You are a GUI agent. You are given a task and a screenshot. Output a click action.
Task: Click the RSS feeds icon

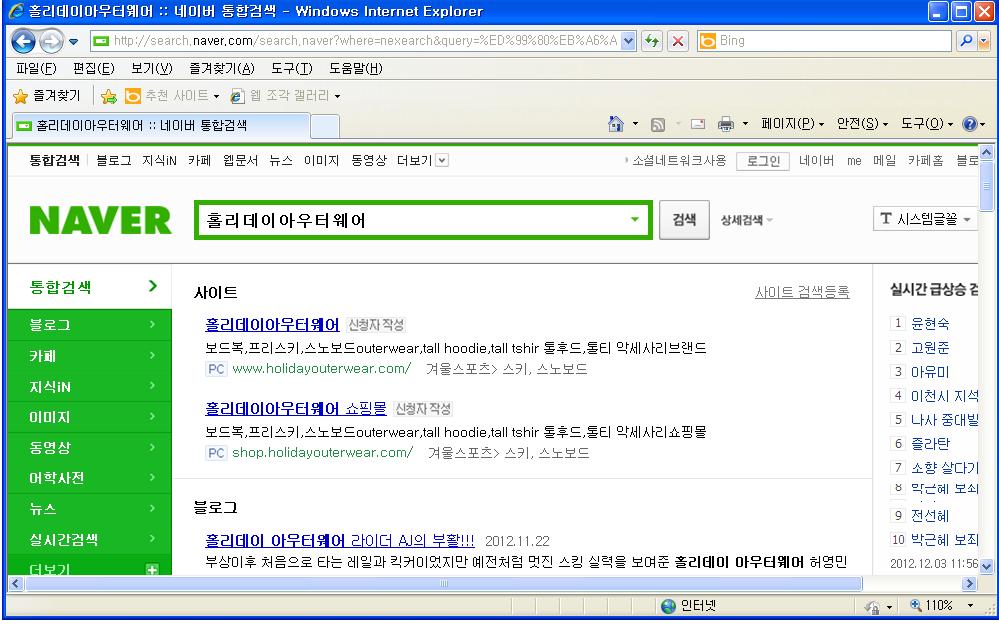658,124
